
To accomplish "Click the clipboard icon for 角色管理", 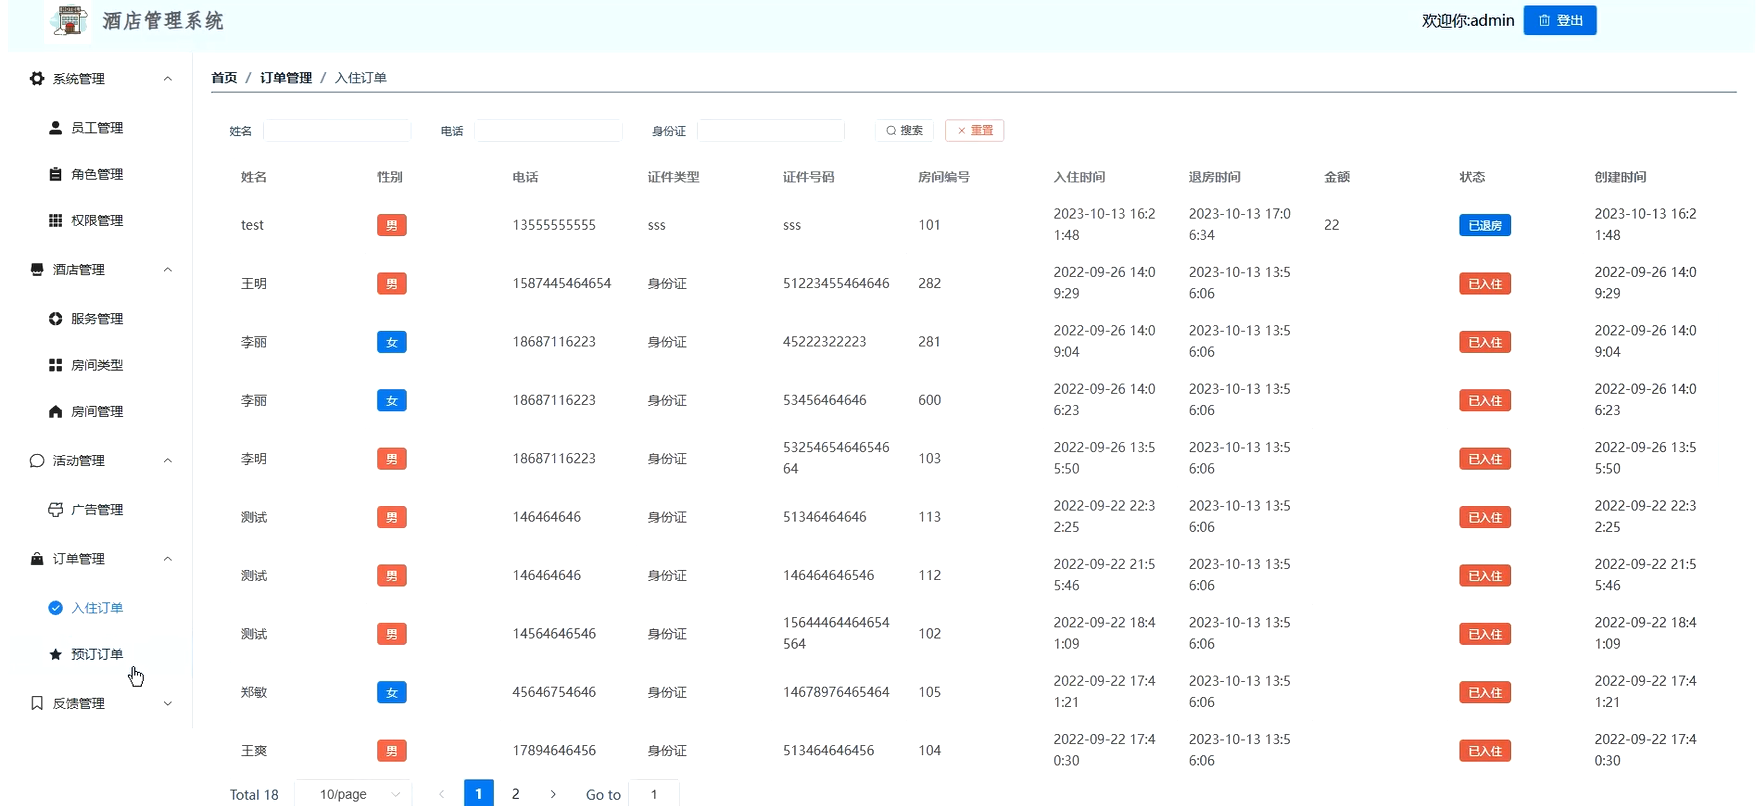I will [55, 174].
